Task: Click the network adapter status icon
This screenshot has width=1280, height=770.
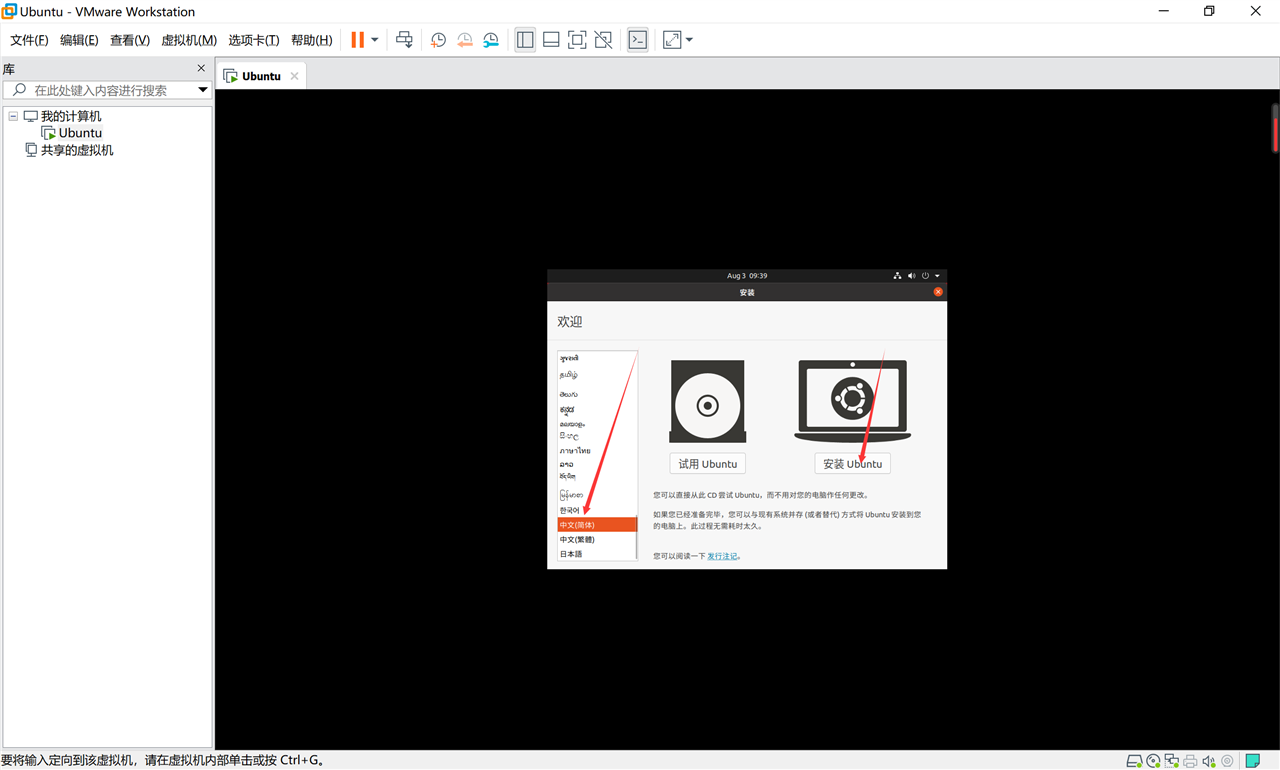Action: coord(1171,761)
